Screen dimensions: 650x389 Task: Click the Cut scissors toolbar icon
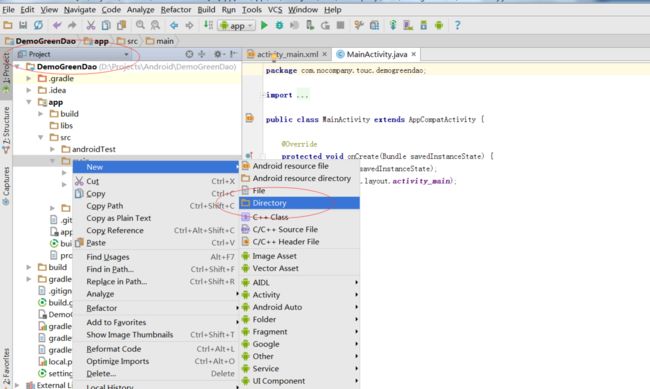pyautogui.click(x=91, y=25)
